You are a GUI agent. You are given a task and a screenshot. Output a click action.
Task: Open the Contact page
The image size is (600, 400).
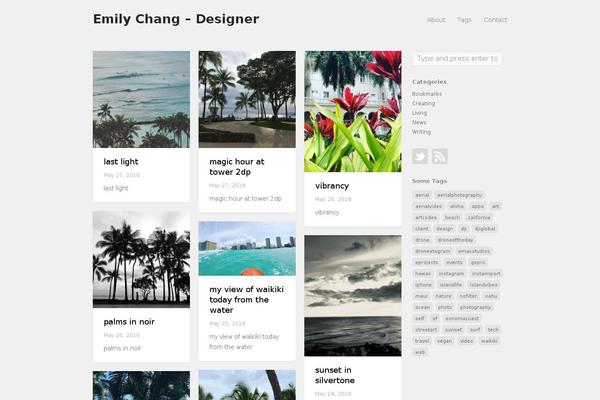click(495, 20)
